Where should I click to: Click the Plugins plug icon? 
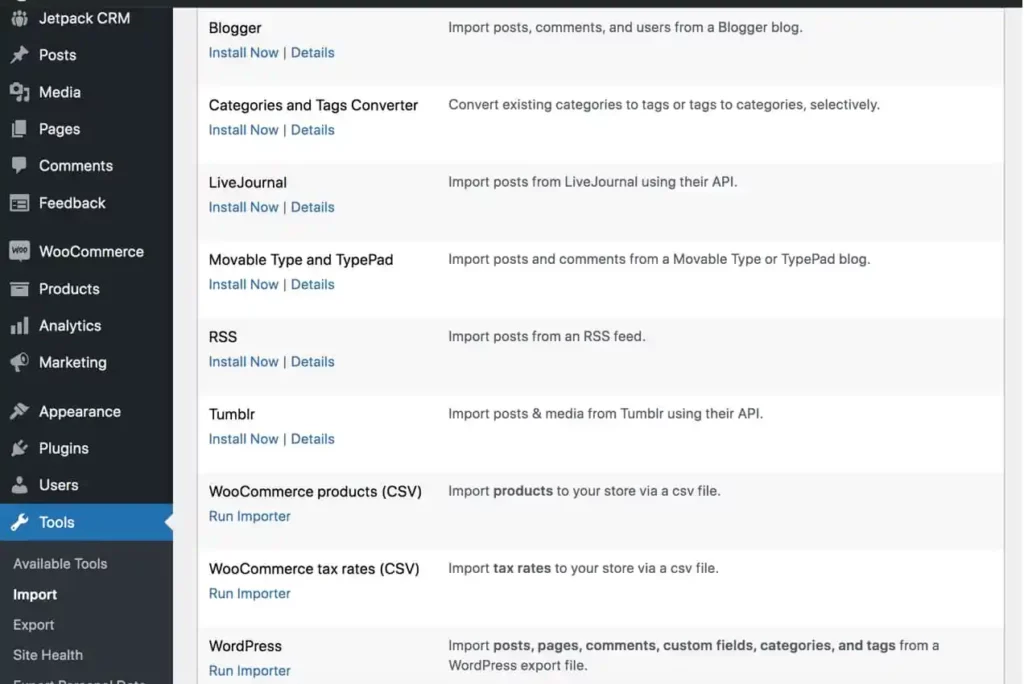pyautogui.click(x=19, y=449)
